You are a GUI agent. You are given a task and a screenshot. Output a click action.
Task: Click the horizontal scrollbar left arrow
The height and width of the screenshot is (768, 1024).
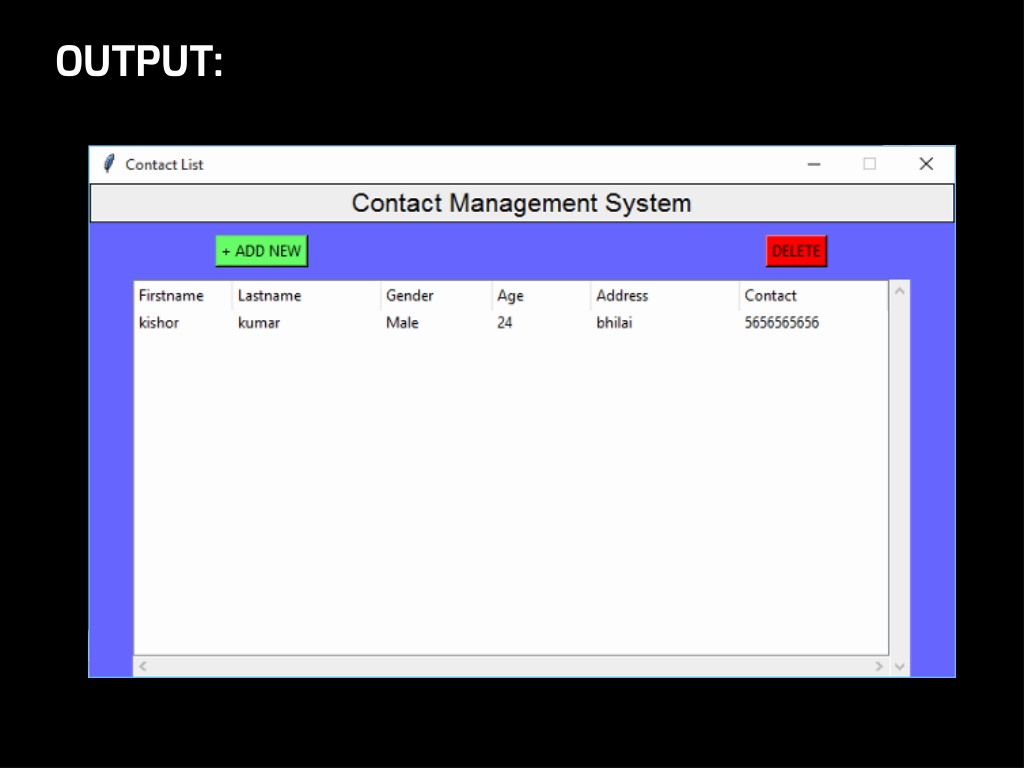point(143,666)
